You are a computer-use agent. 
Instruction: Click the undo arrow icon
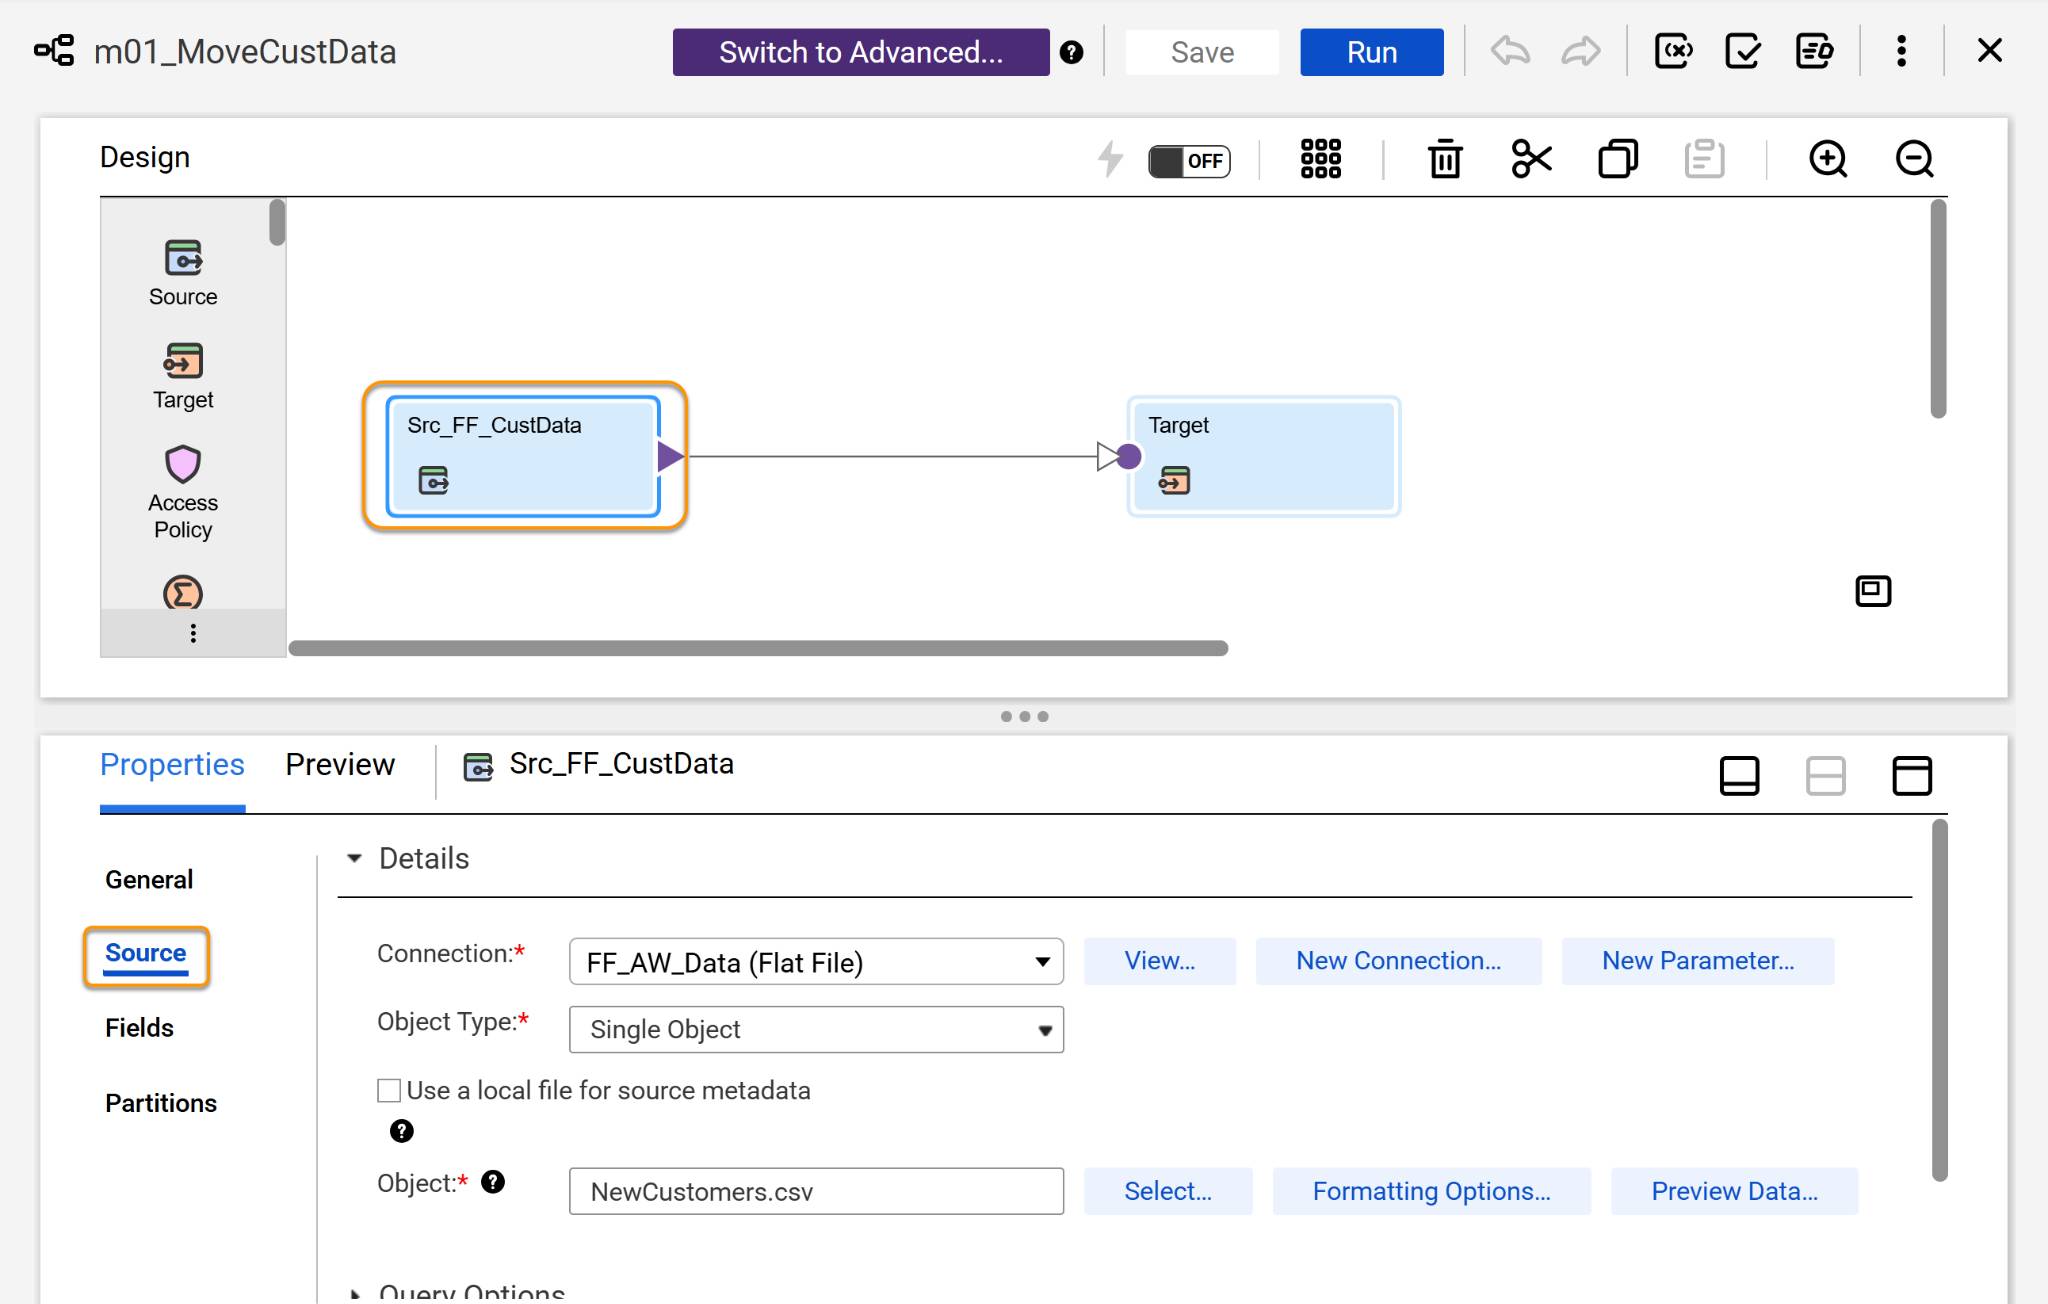(1510, 51)
